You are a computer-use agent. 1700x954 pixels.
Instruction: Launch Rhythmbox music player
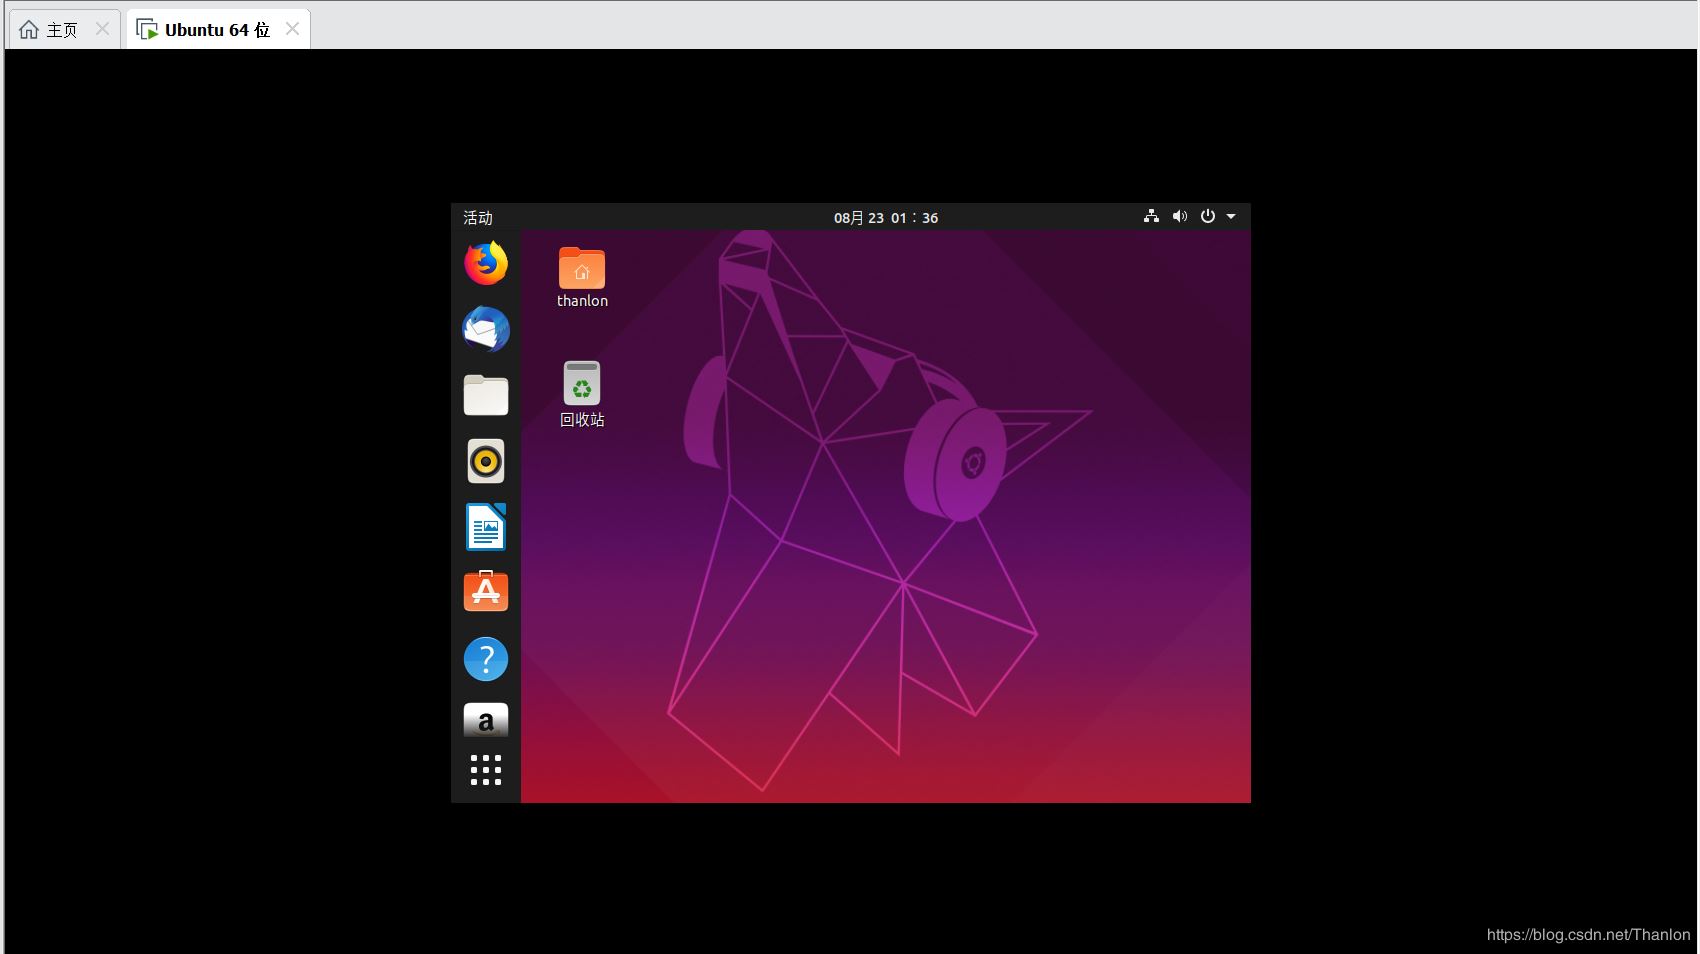point(486,461)
